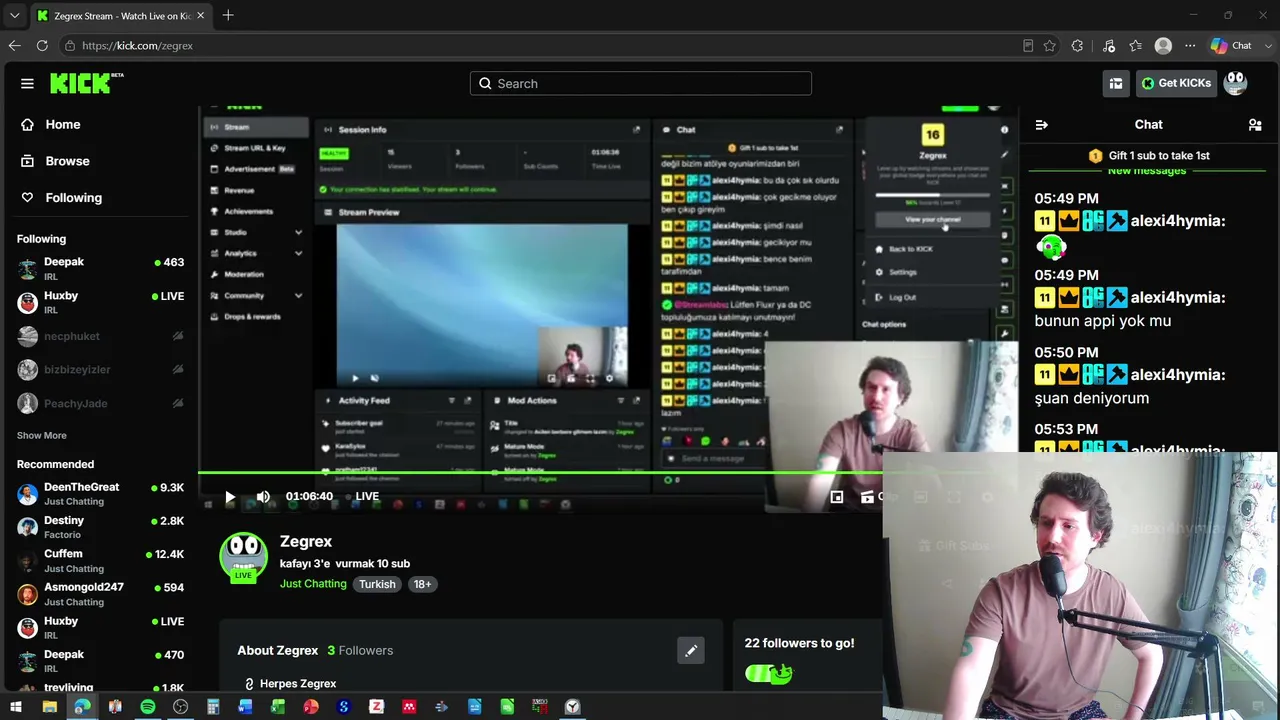Click the followers goal progress bar
Screen dimensions: 1280x720
(768, 674)
